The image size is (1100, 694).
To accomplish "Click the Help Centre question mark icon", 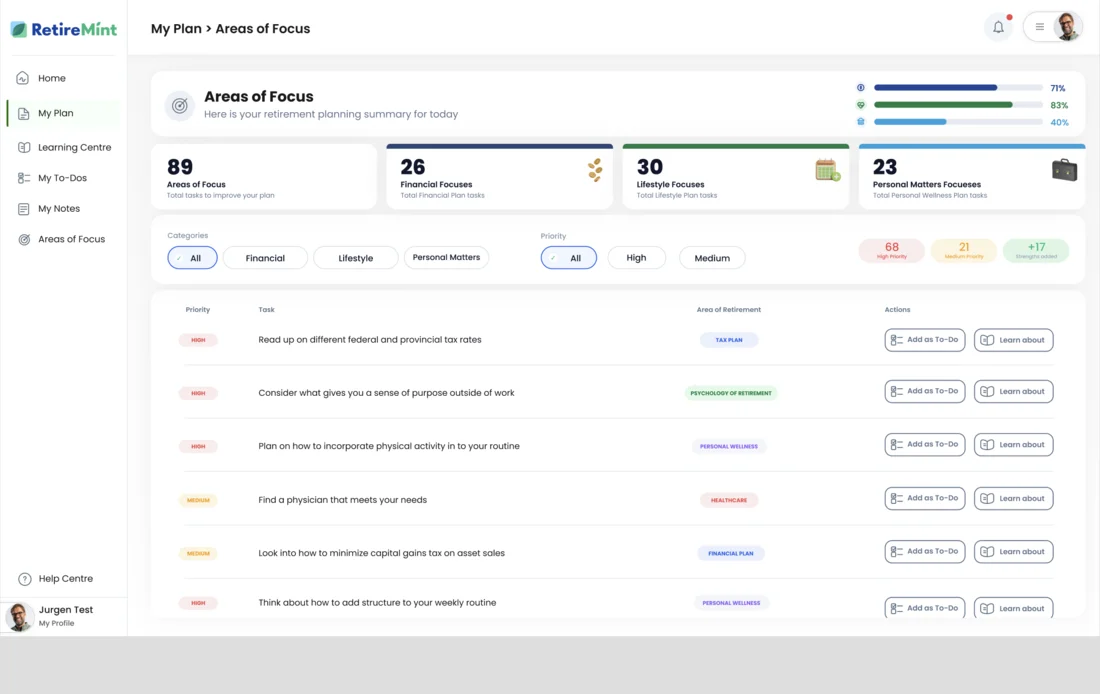I will click(25, 579).
